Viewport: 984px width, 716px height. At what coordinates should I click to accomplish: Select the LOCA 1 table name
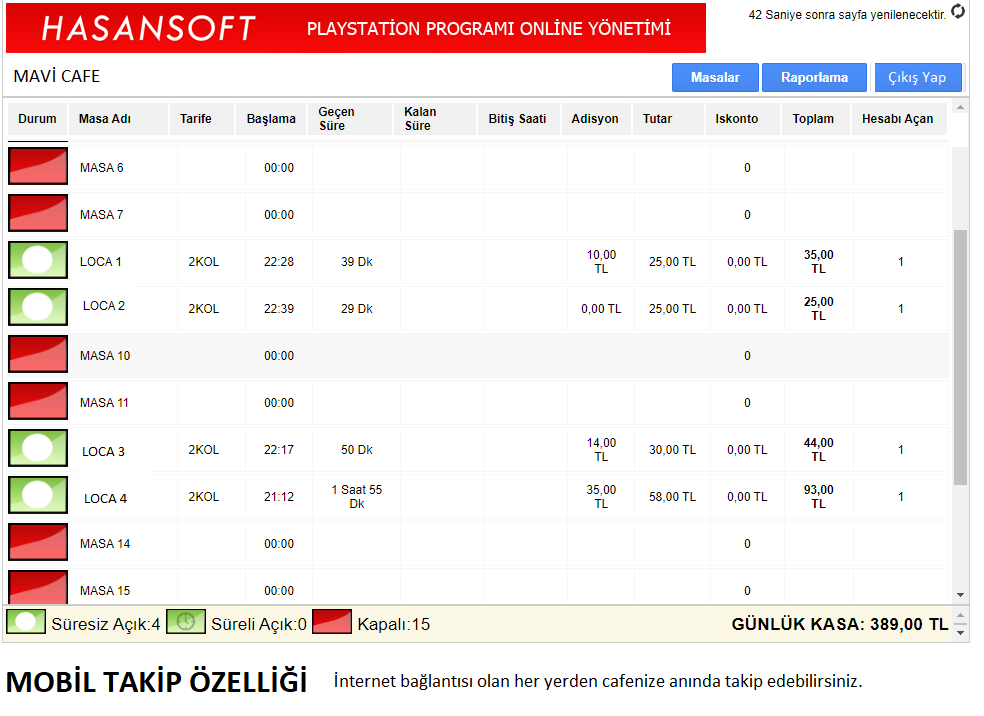(100, 262)
